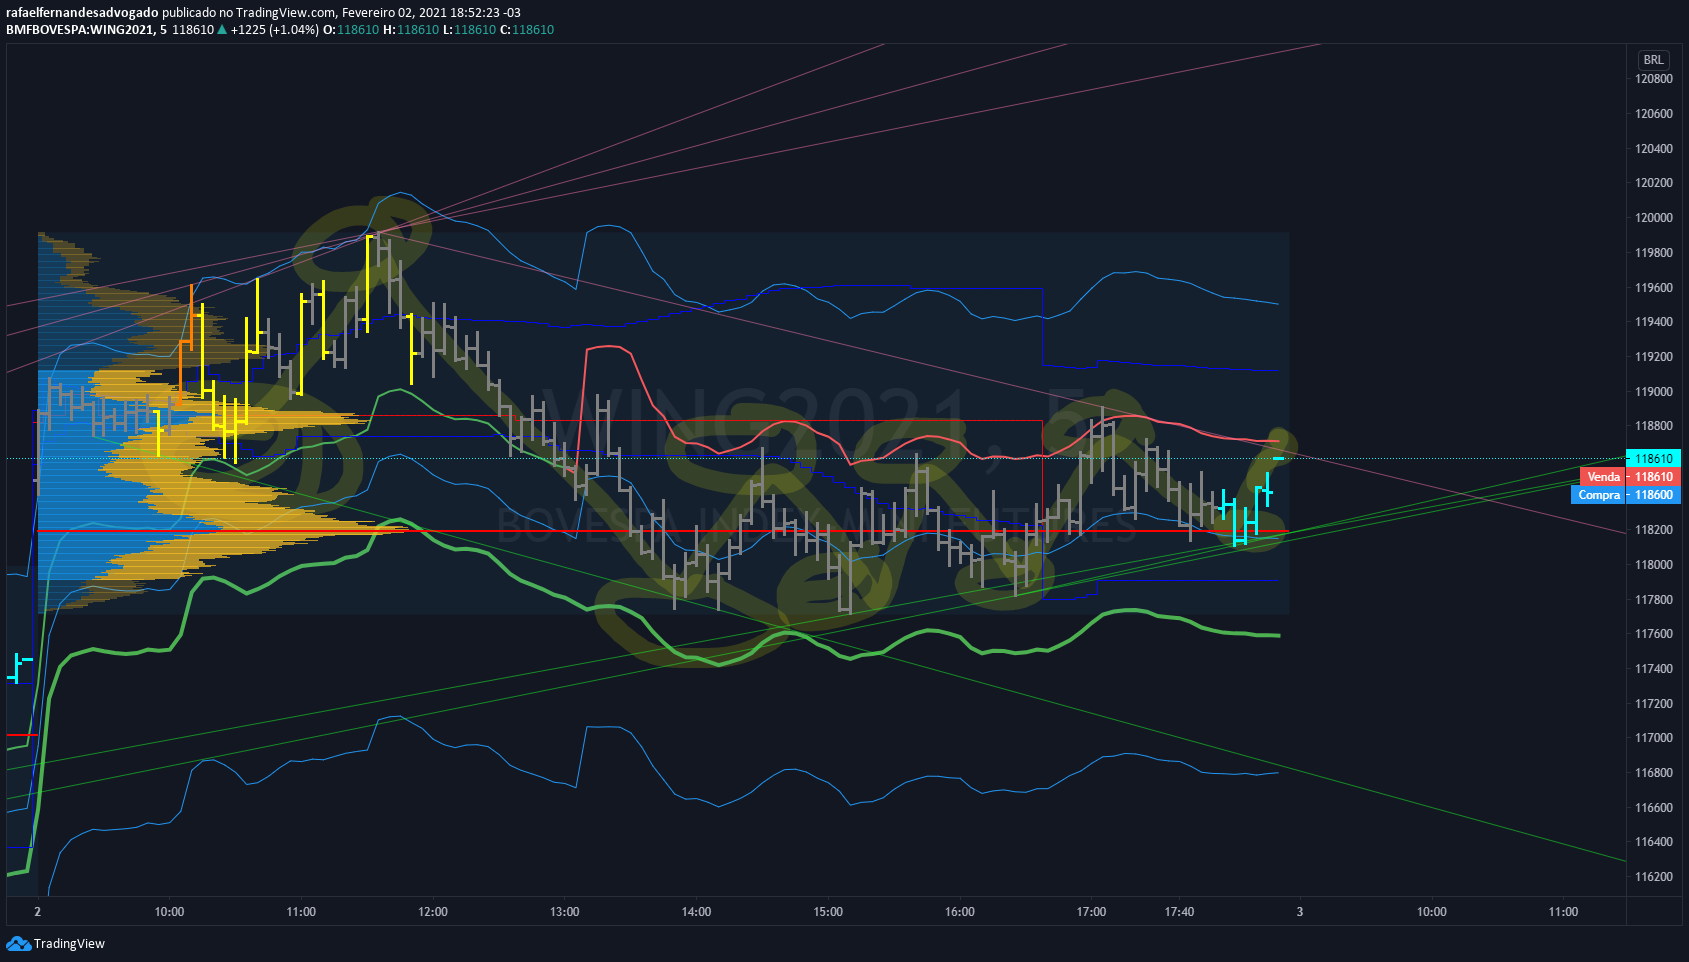This screenshot has height=962, width=1689.
Task: Click the 116200 price axis label
Action: 1654,877
